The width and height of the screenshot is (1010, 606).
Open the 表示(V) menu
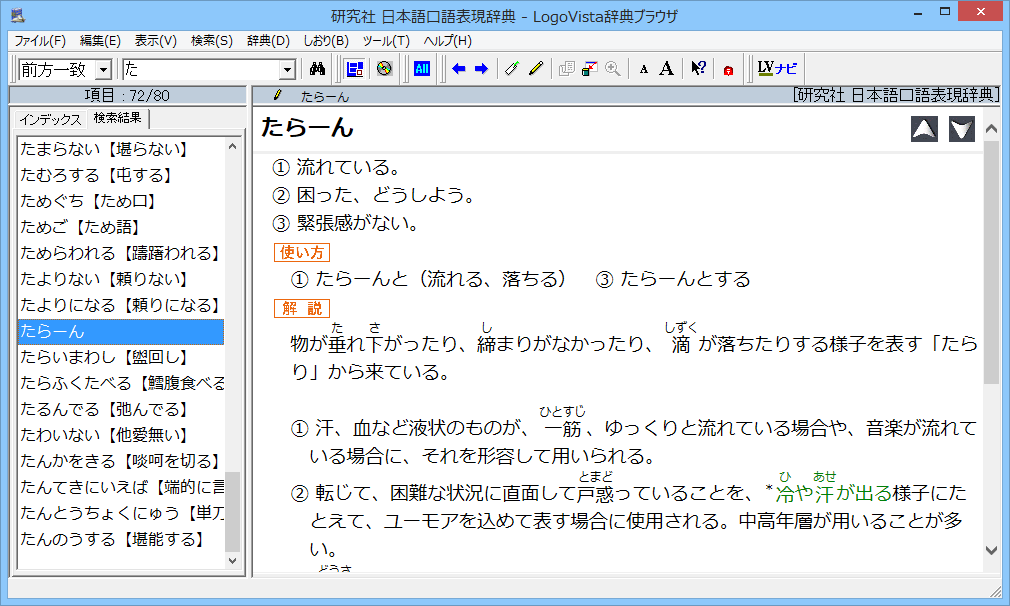coord(156,41)
